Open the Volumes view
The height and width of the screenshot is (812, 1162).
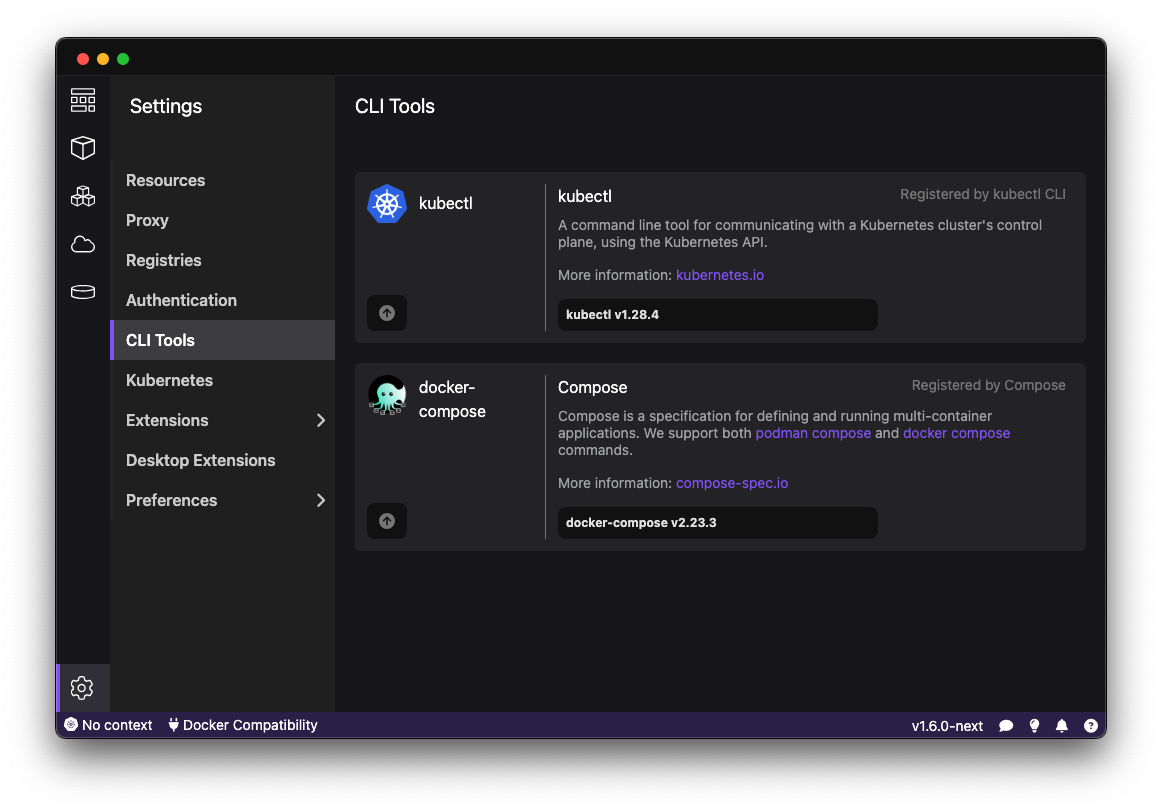pos(83,292)
